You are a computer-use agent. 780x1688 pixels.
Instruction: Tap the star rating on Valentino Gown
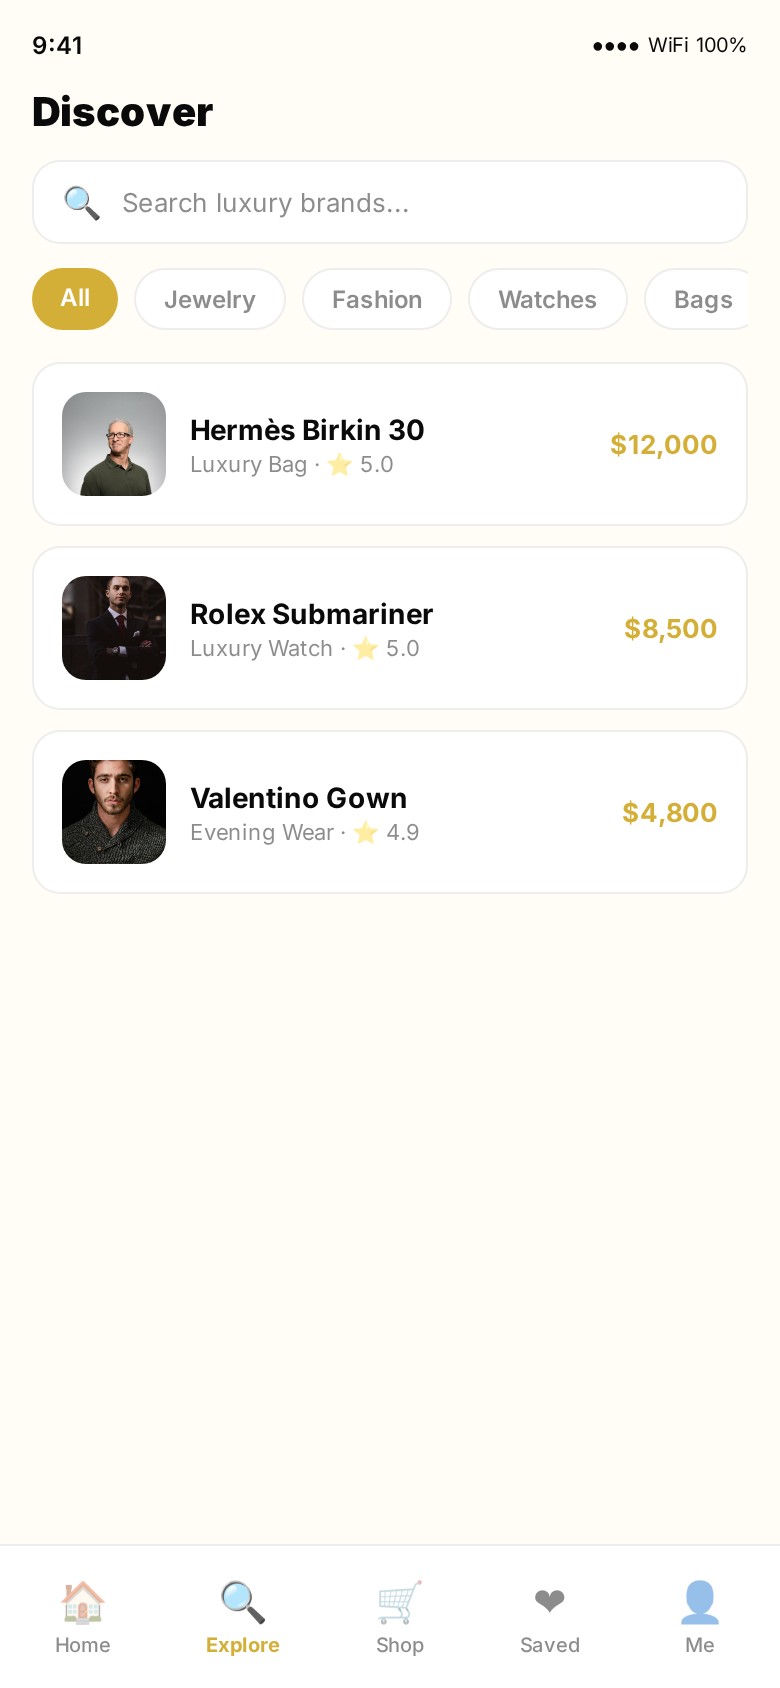point(366,833)
